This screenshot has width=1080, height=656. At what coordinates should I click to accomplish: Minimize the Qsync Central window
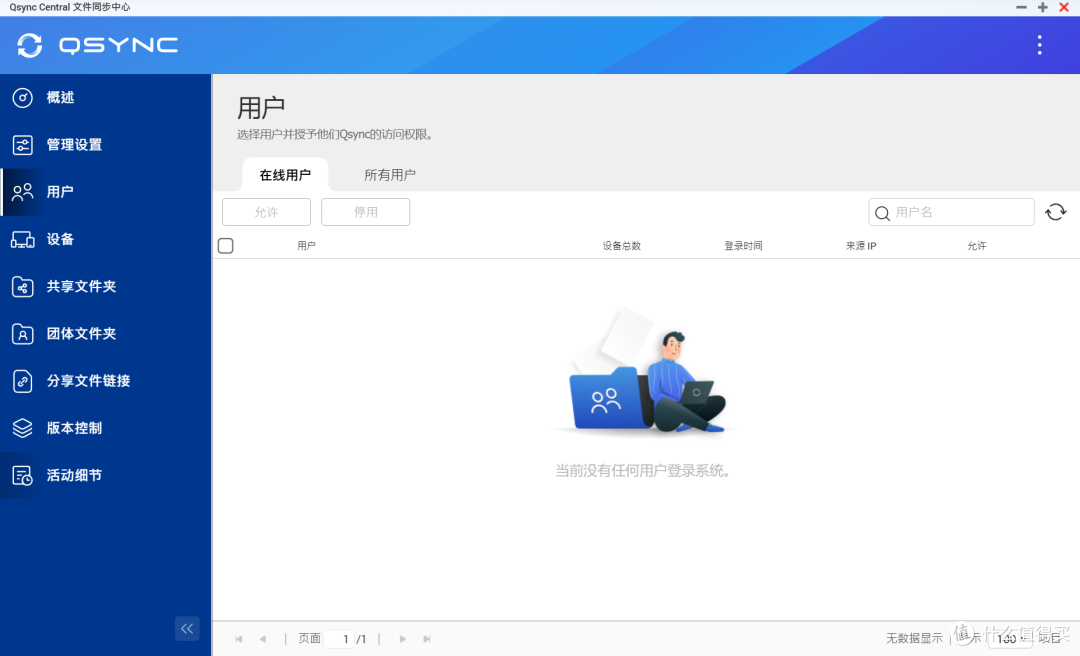(1021, 7)
